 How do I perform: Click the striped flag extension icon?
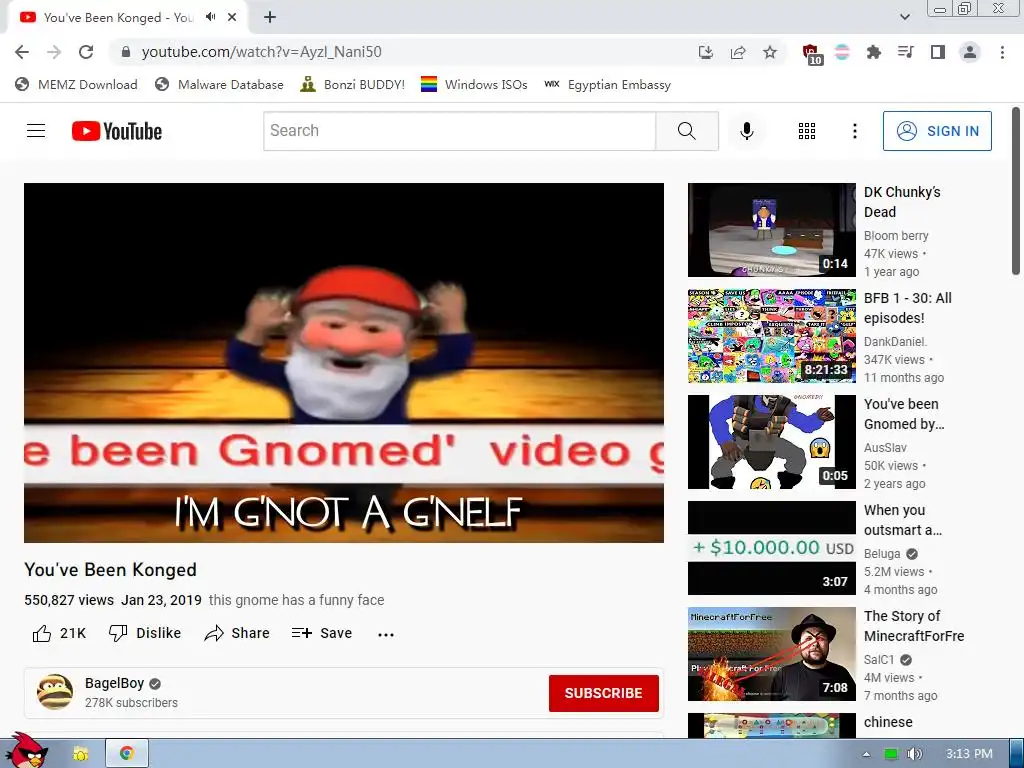point(842,52)
